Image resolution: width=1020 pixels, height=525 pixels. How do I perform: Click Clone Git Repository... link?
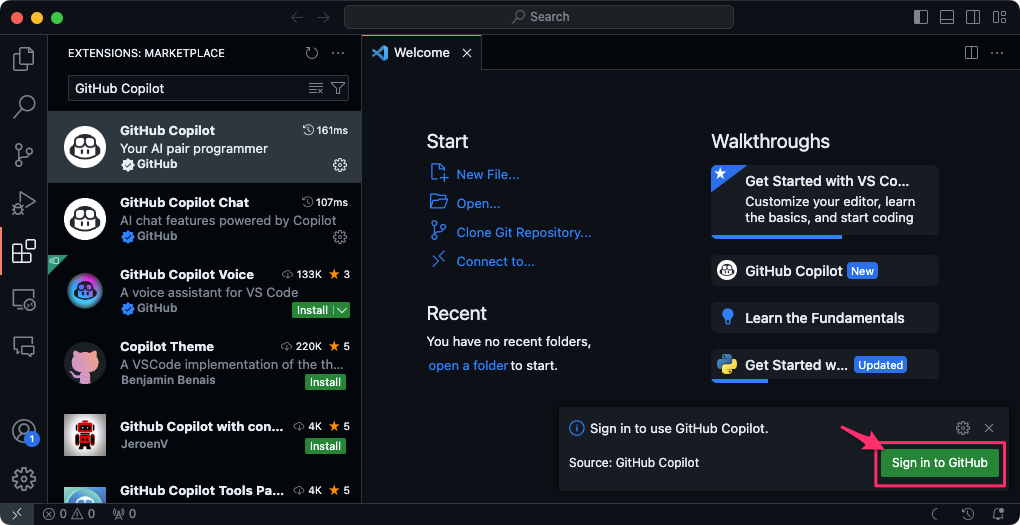(524, 232)
